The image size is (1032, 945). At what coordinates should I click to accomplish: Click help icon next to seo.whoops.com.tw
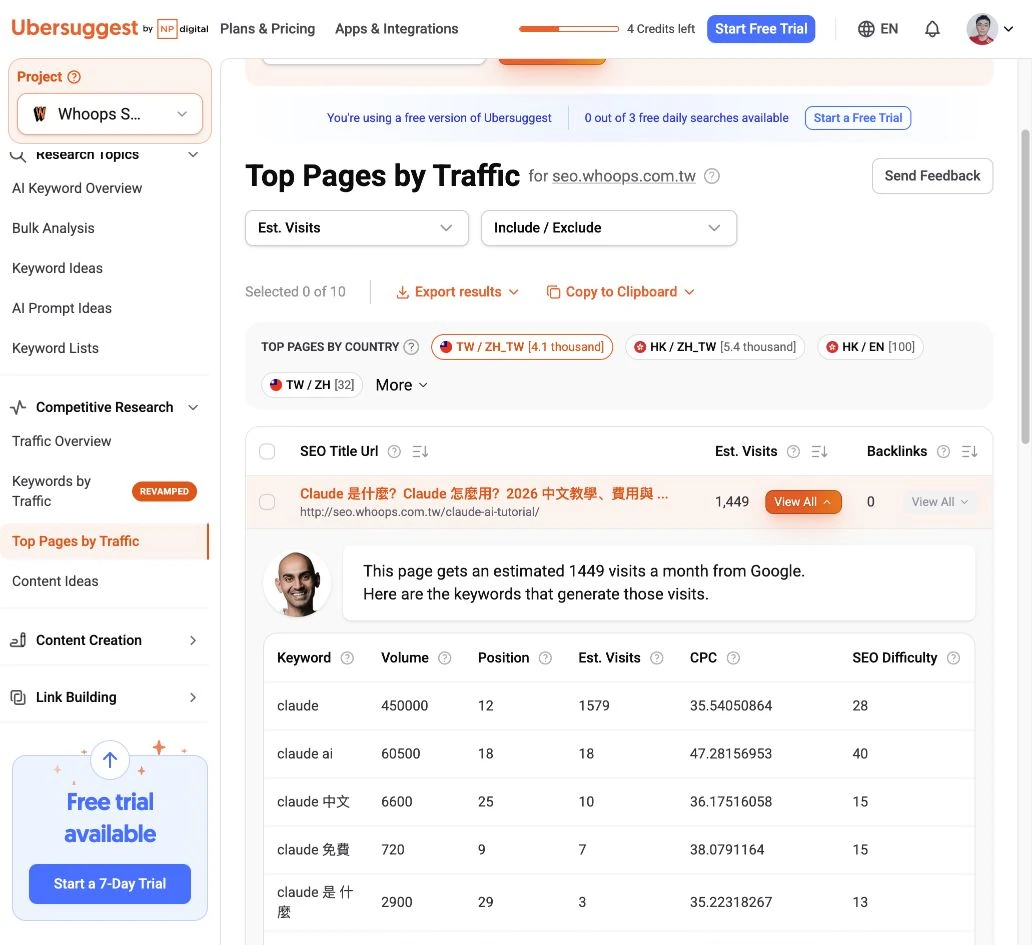(x=711, y=176)
